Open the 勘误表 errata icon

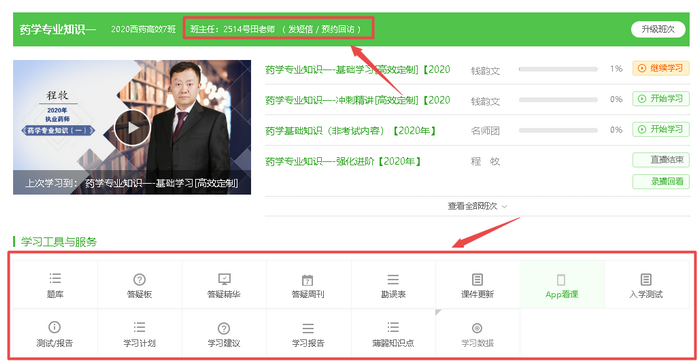pos(393,279)
